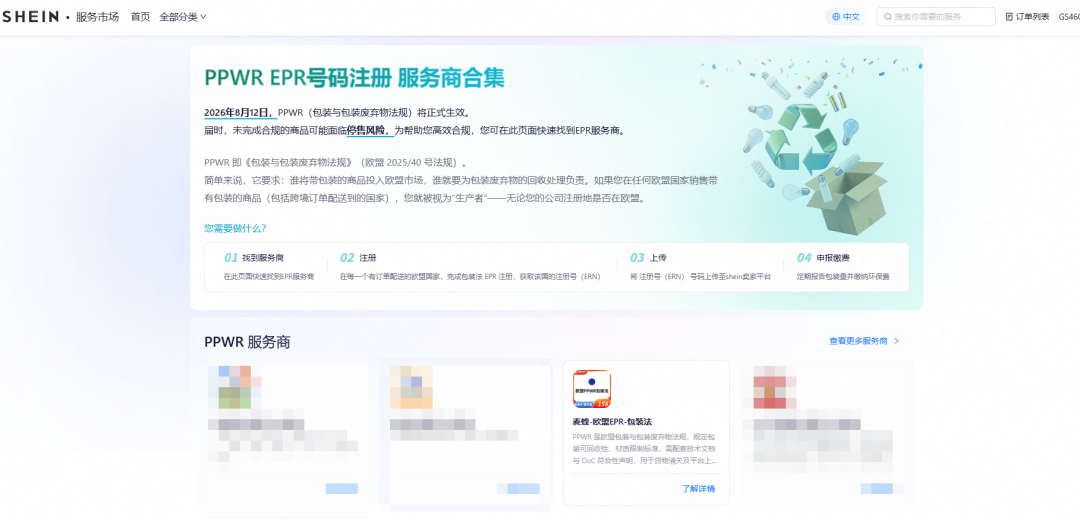Click step 01 找到服务商

253,258
